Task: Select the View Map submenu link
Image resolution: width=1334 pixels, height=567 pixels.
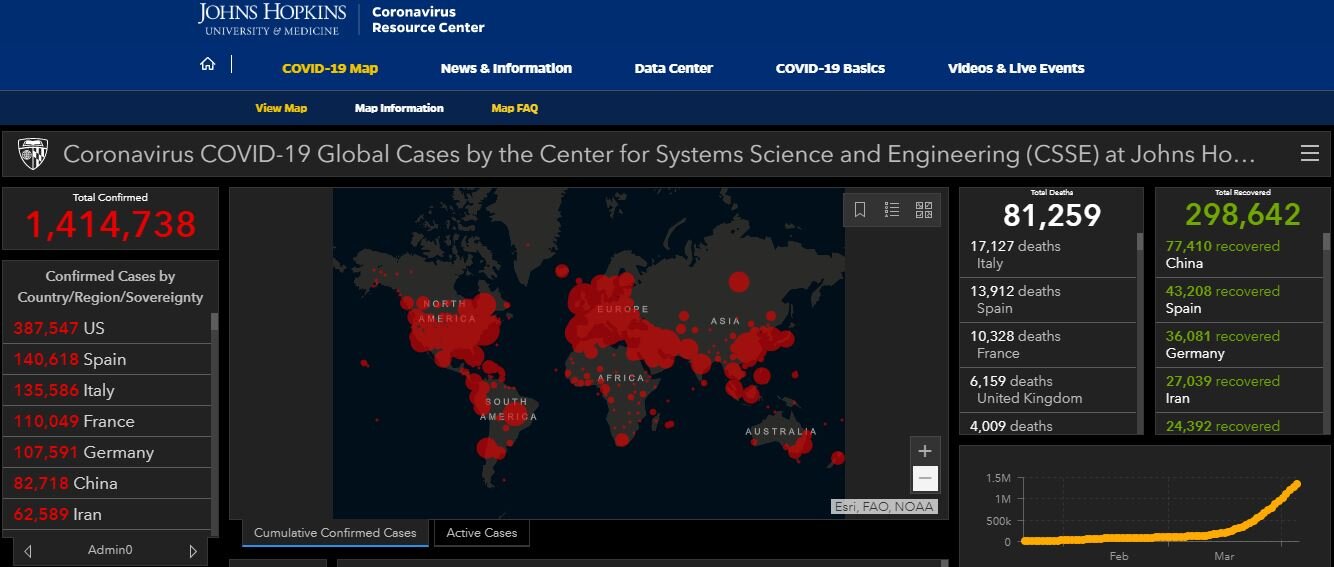Action: click(x=281, y=108)
